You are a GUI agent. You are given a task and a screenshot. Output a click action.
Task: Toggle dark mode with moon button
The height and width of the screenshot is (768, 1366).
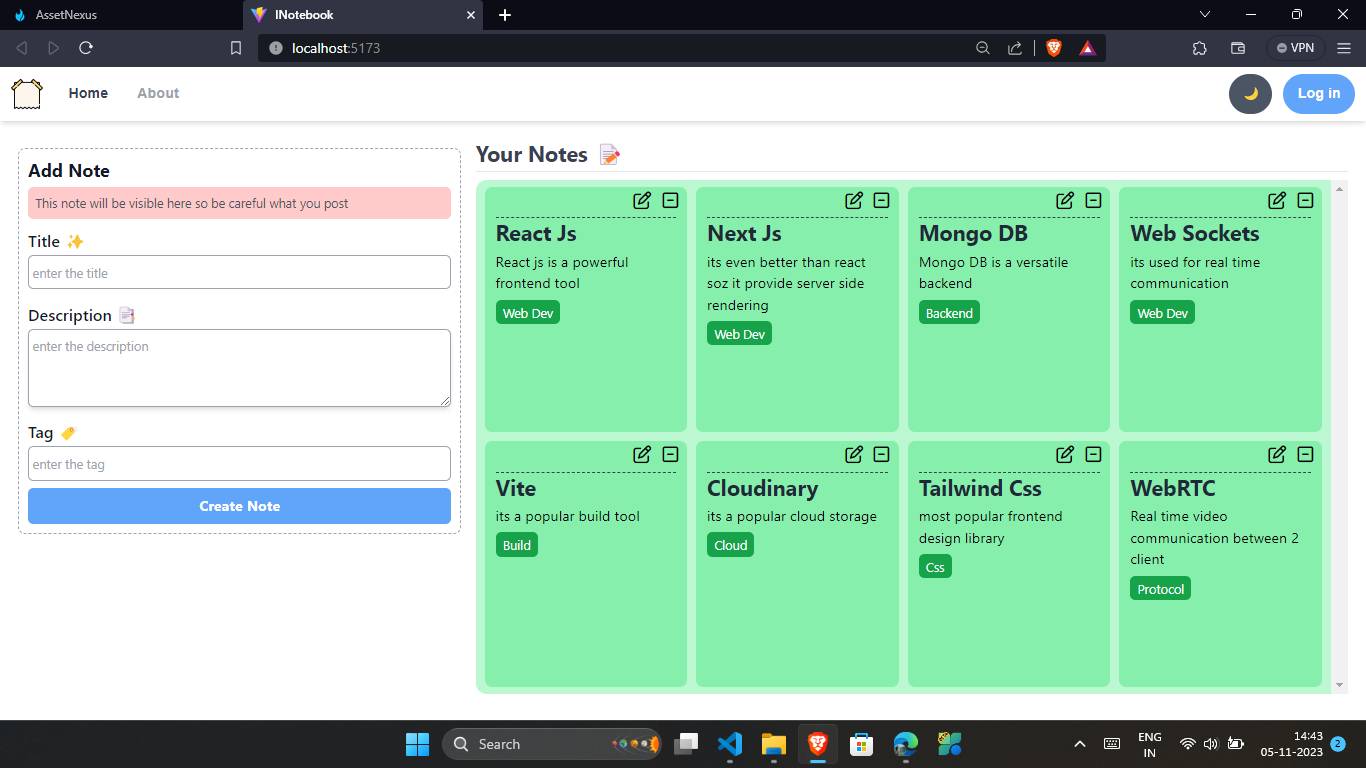click(1250, 94)
